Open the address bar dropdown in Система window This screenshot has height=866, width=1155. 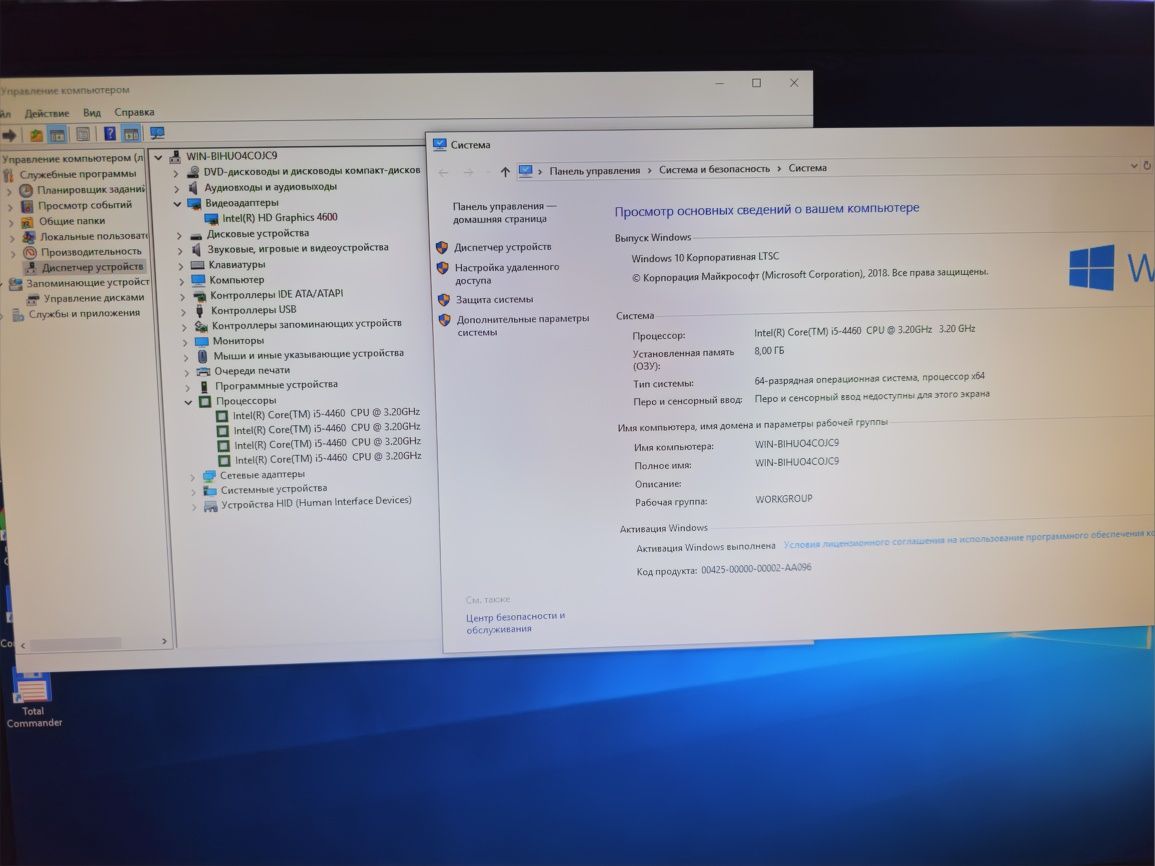click(x=1134, y=166)
